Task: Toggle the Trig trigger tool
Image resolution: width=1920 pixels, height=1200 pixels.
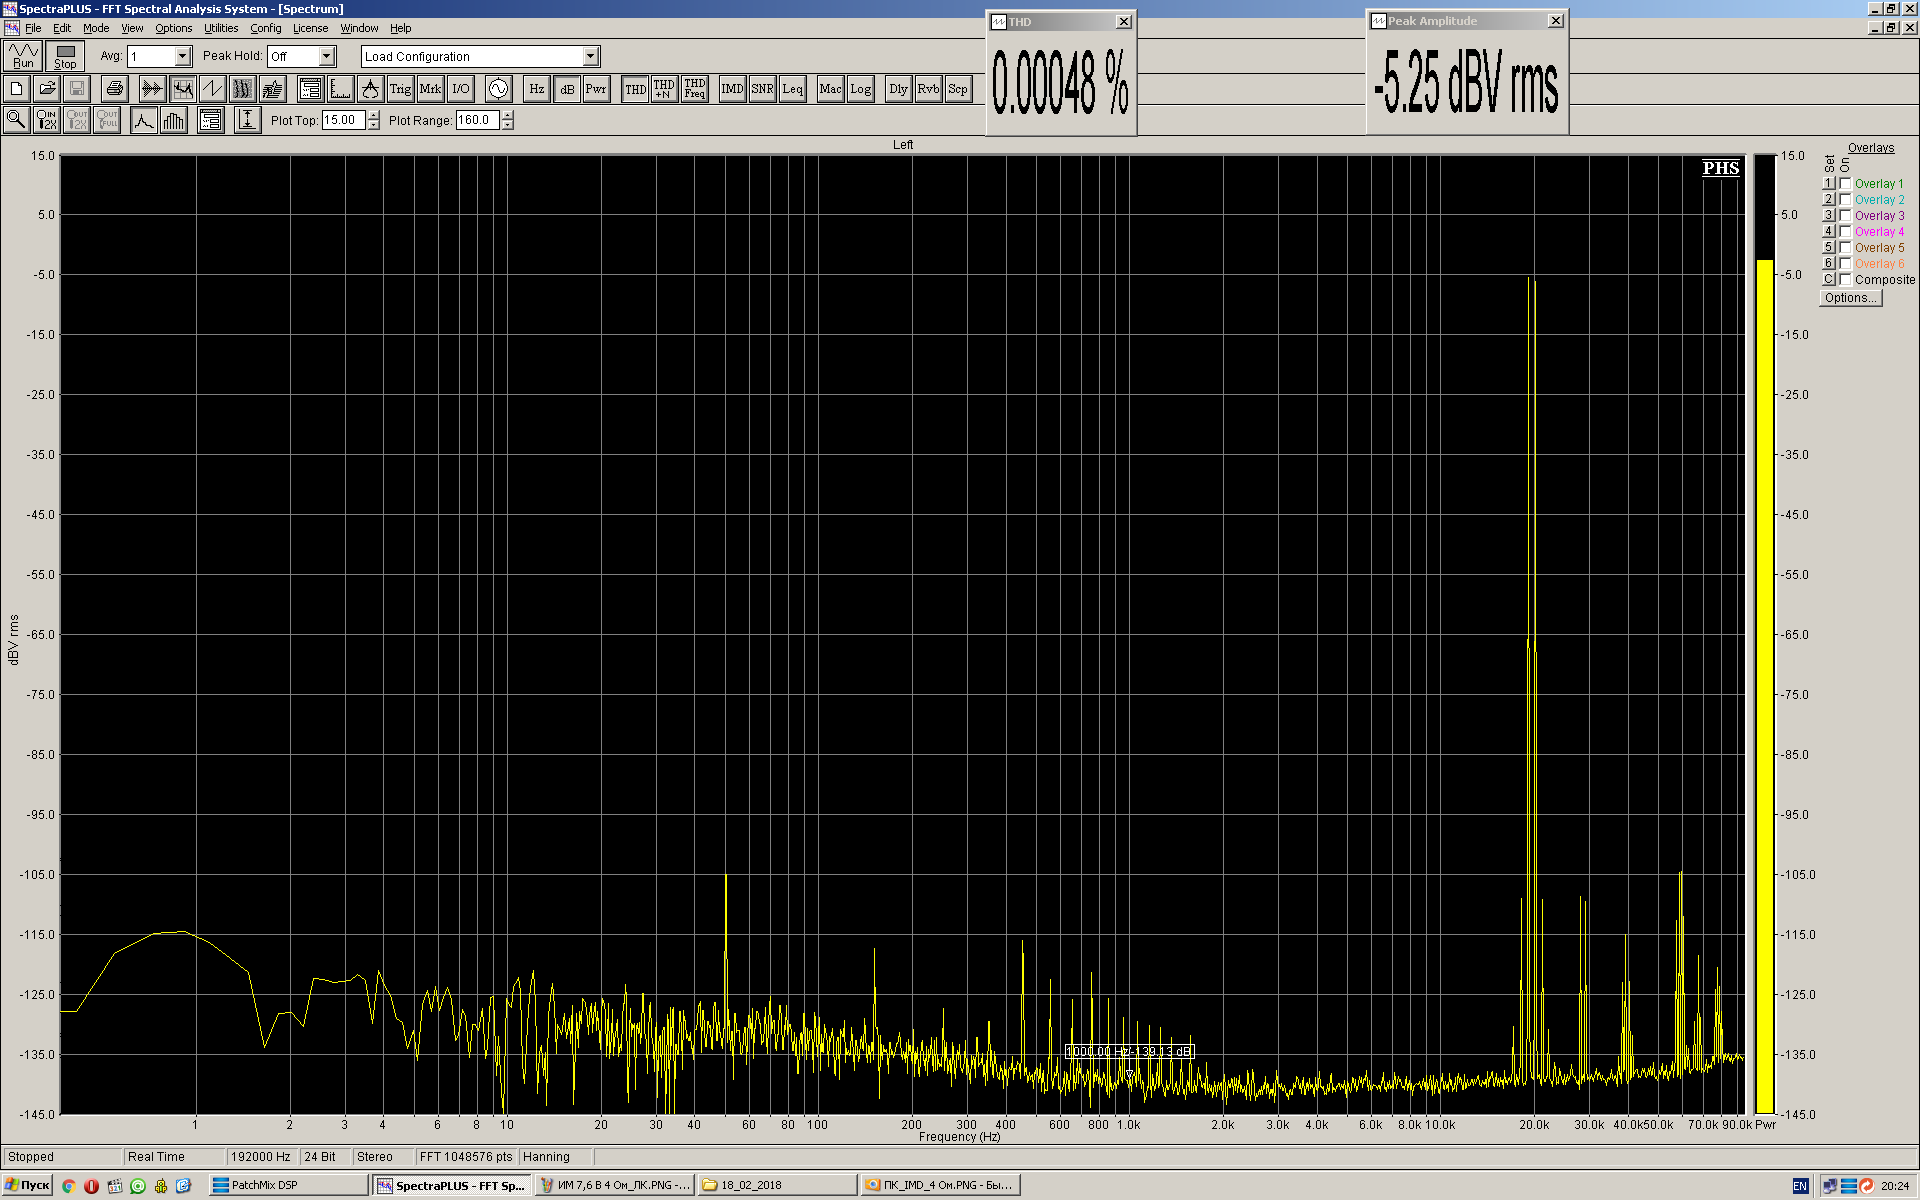Action: tap(400, 89)
